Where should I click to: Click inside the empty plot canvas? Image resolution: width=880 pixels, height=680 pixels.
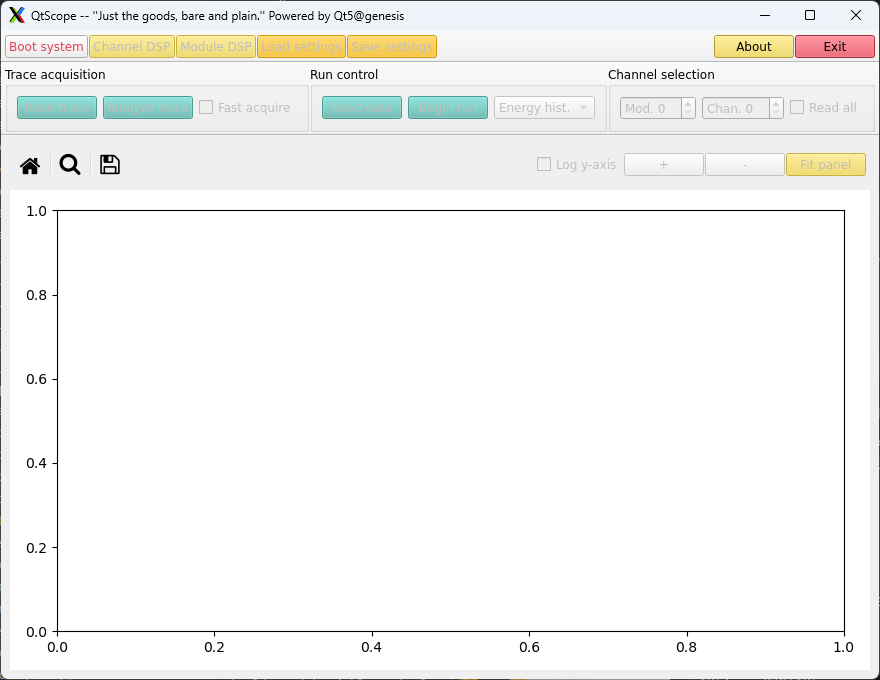point(451,421)
